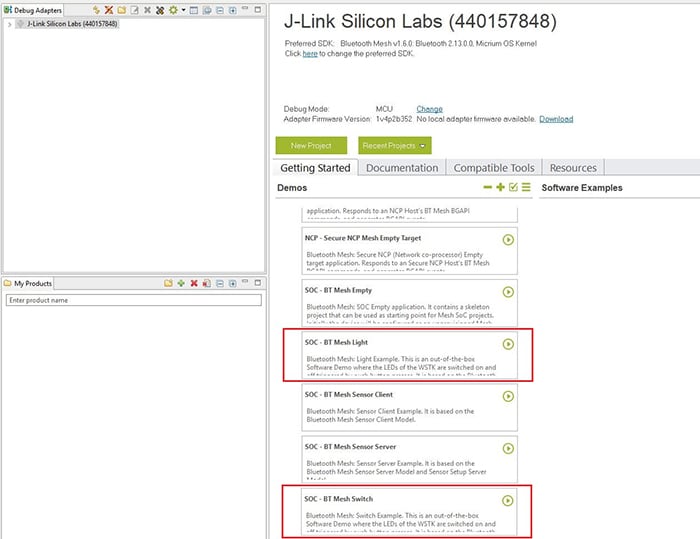Click the Enter product name field
The height and width of the screenshot is (539, 700).
click(132, 300)
